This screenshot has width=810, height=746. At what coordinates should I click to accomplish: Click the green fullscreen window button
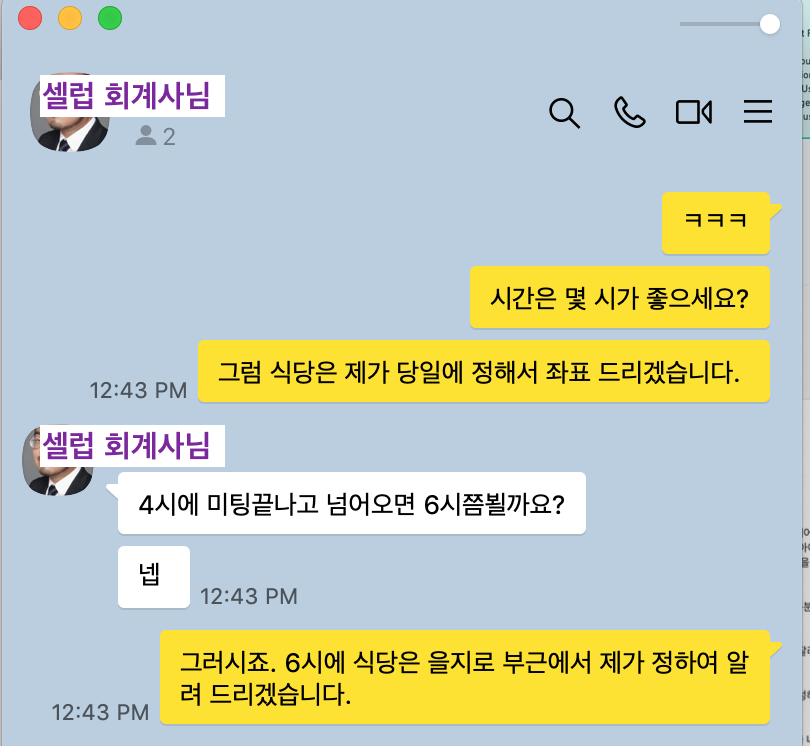click(x=110, y=18)
